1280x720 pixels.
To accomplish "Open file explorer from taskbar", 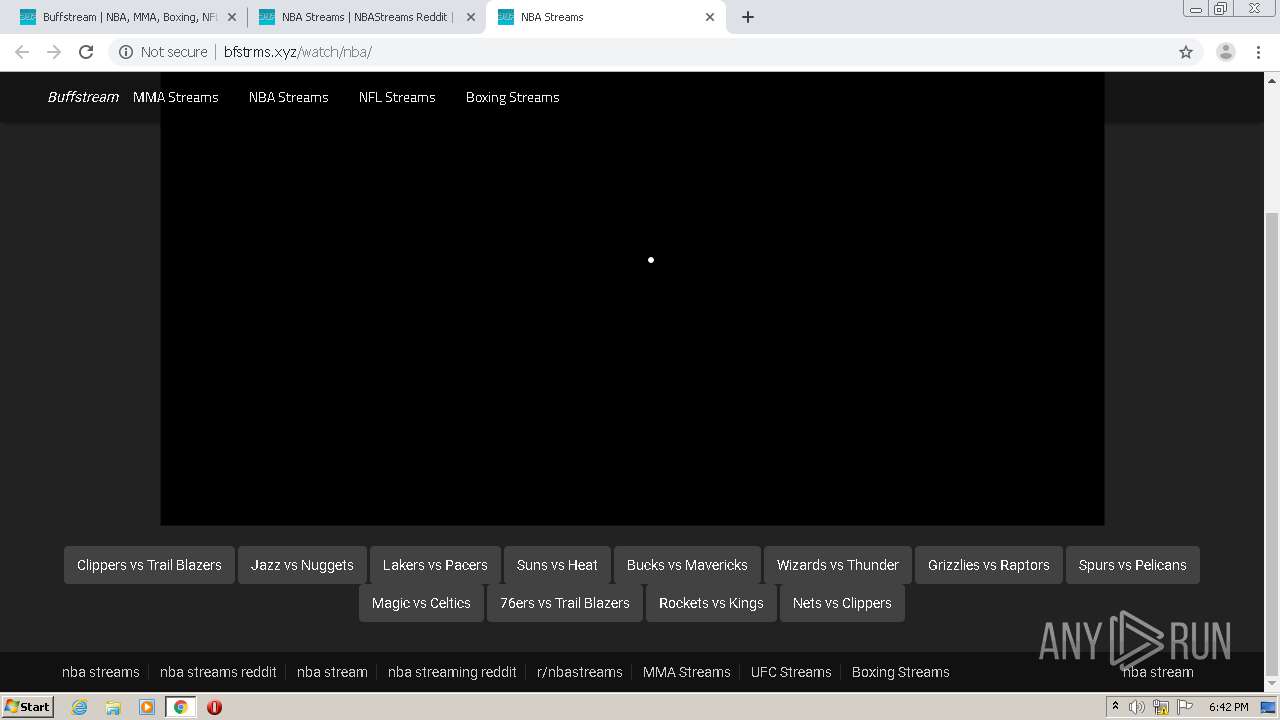I will (x=113, y=707).
